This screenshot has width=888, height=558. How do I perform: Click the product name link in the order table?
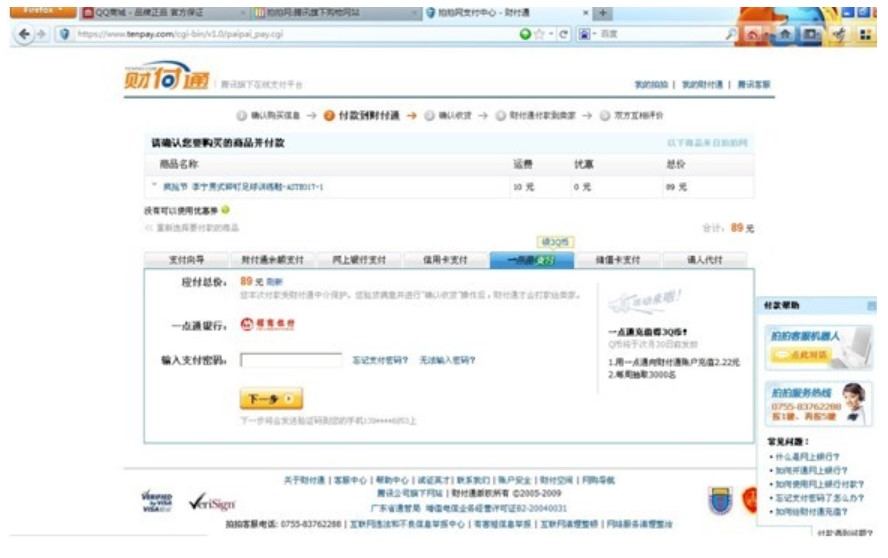[243, 186]
